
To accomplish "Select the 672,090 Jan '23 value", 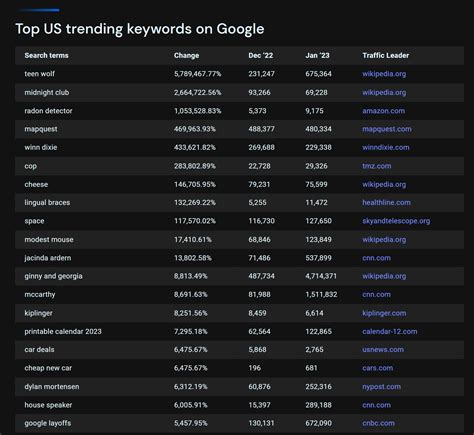I will pyautogui.click(x=318, y=423).
